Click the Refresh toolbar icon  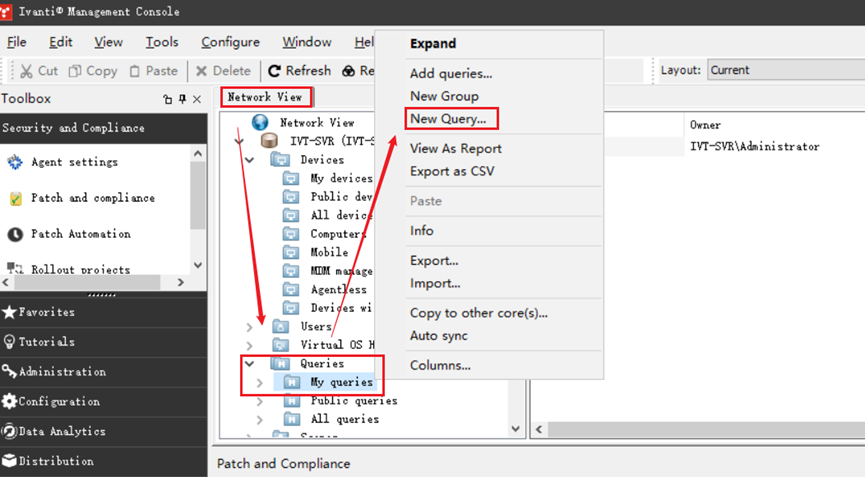tap(274, 71)
